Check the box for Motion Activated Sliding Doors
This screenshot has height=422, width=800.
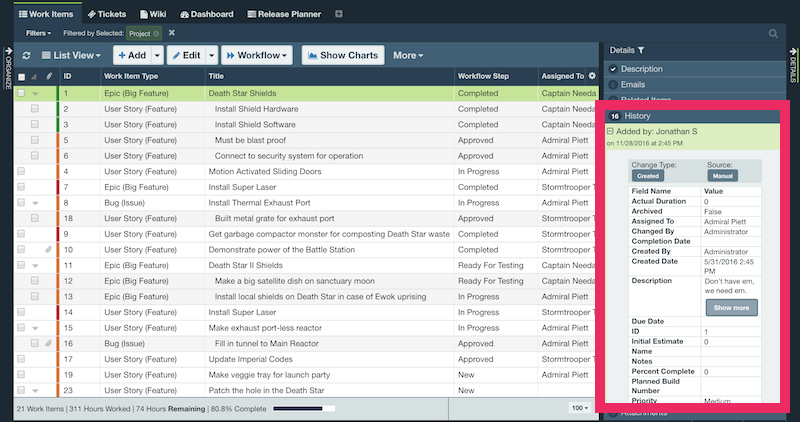tap(21, 171)
